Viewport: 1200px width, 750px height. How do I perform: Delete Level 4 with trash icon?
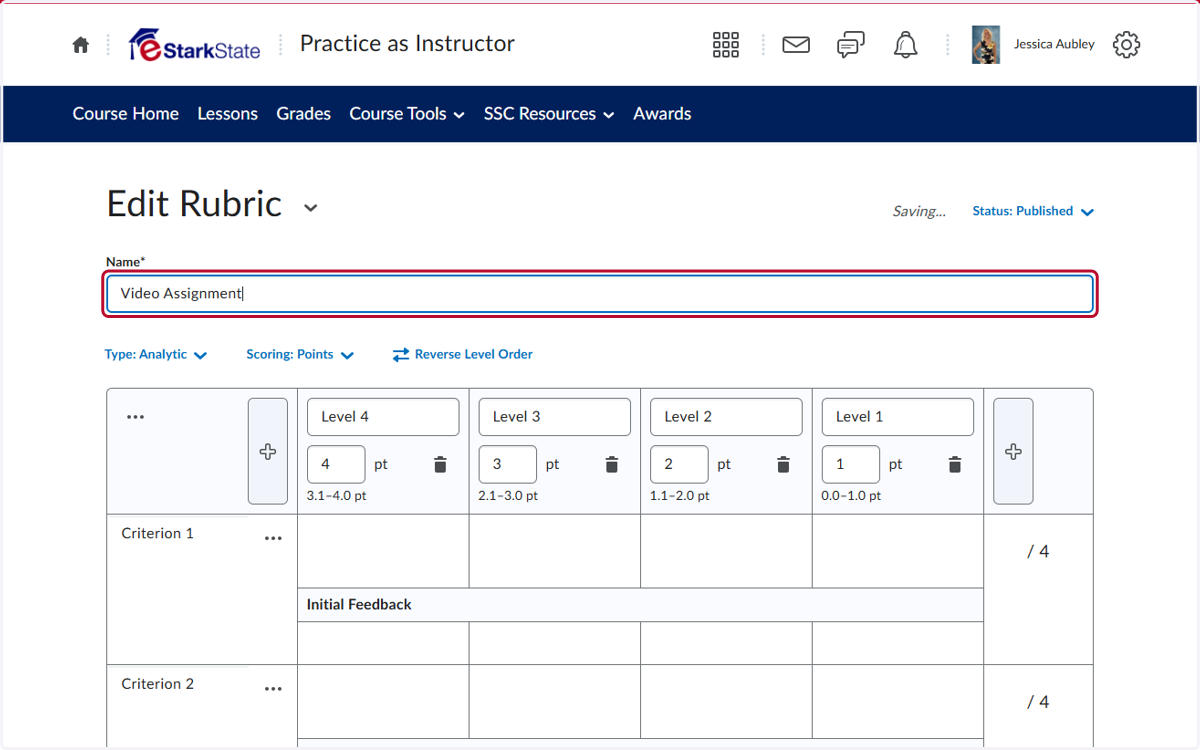(440, 465)
